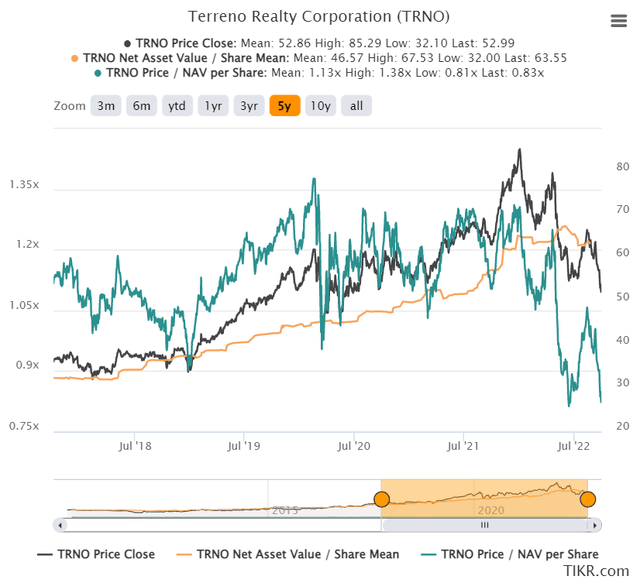Choose the 3yr zoom range
640x583 pixels.
tap(249, 106)
